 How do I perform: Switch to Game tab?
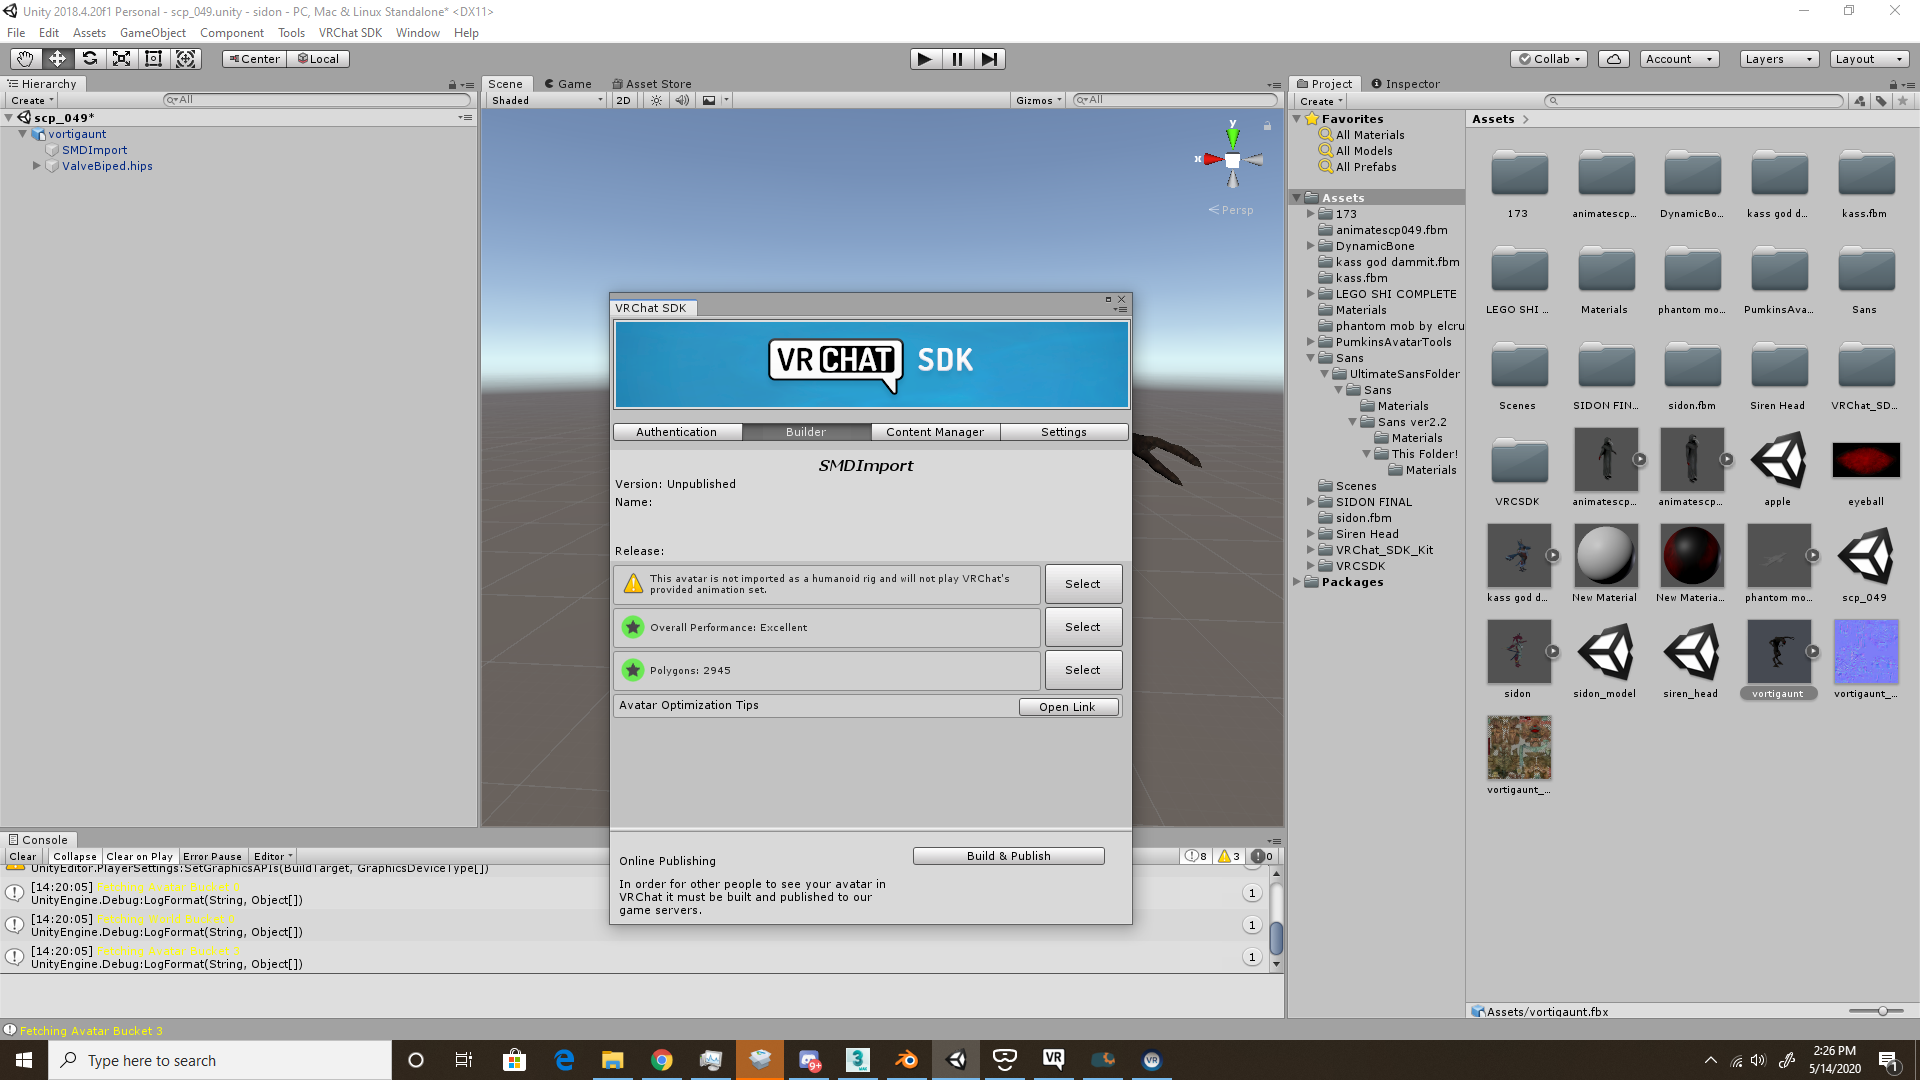568,84
